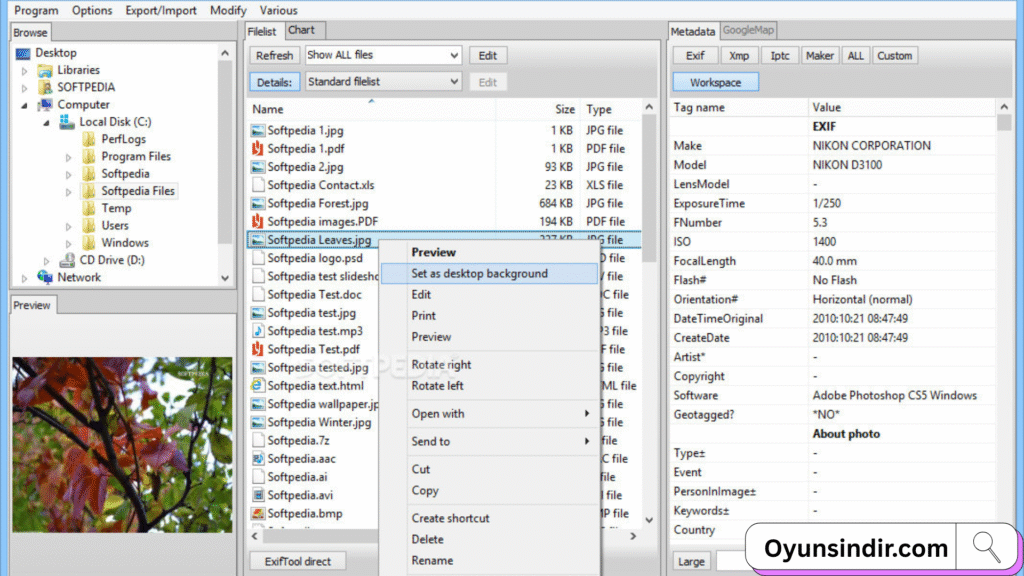Viewport: 1024px width, 576px height.
Task: Click the CD Drive (D:) icon
Action: pos(67,260)
